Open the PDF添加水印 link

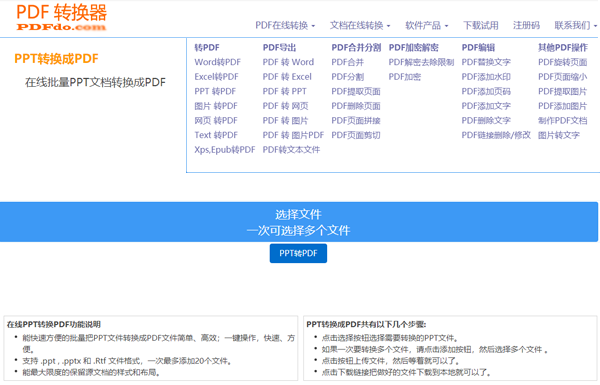pyautogui.click(x=486, y=77)
